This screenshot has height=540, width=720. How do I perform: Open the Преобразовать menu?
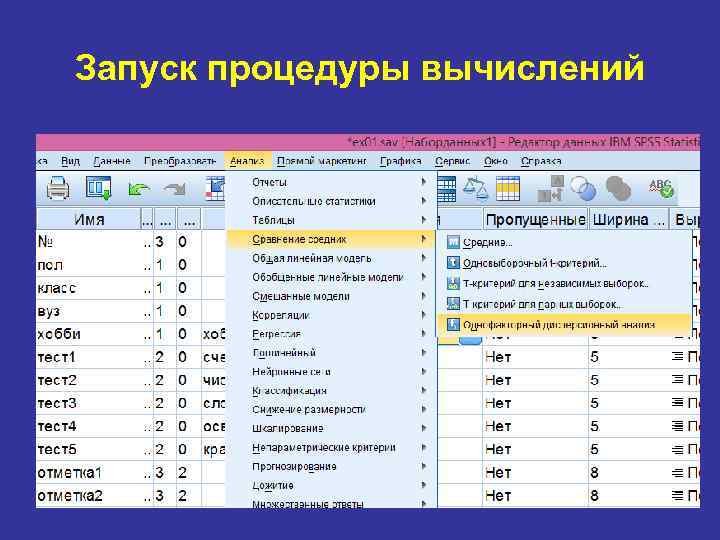[180, 161]
